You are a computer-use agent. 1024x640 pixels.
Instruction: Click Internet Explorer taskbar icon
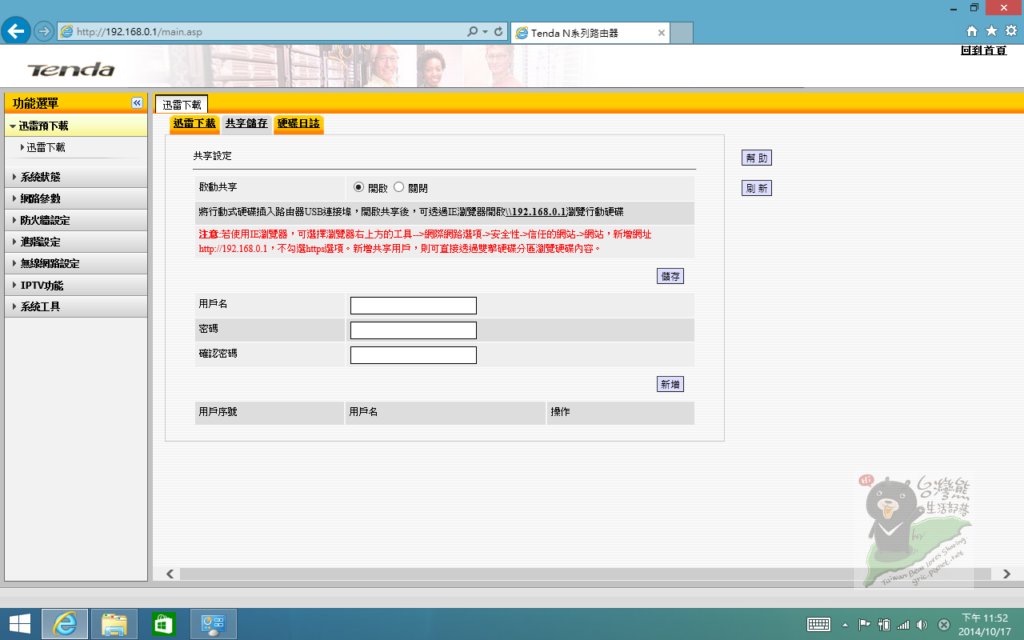click(65, 624)
